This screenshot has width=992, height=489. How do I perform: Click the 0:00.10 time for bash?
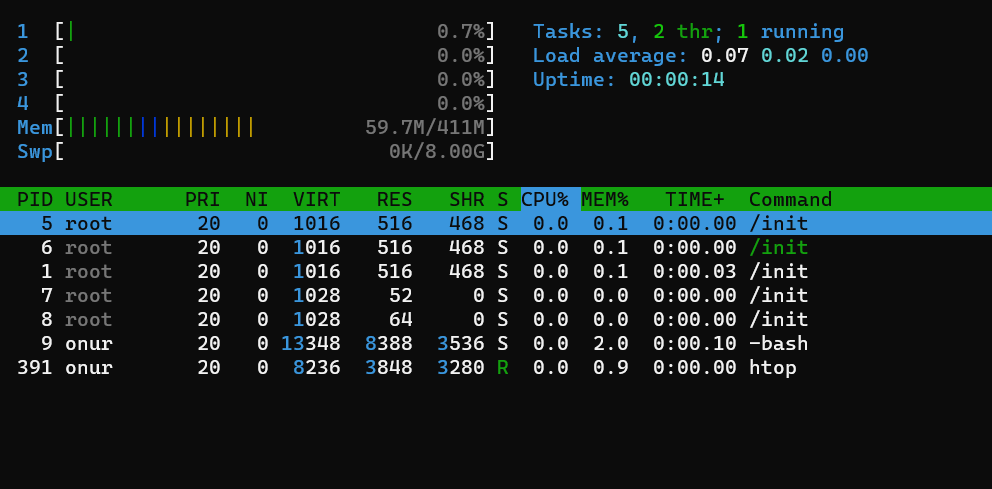(x=695, y=344)
